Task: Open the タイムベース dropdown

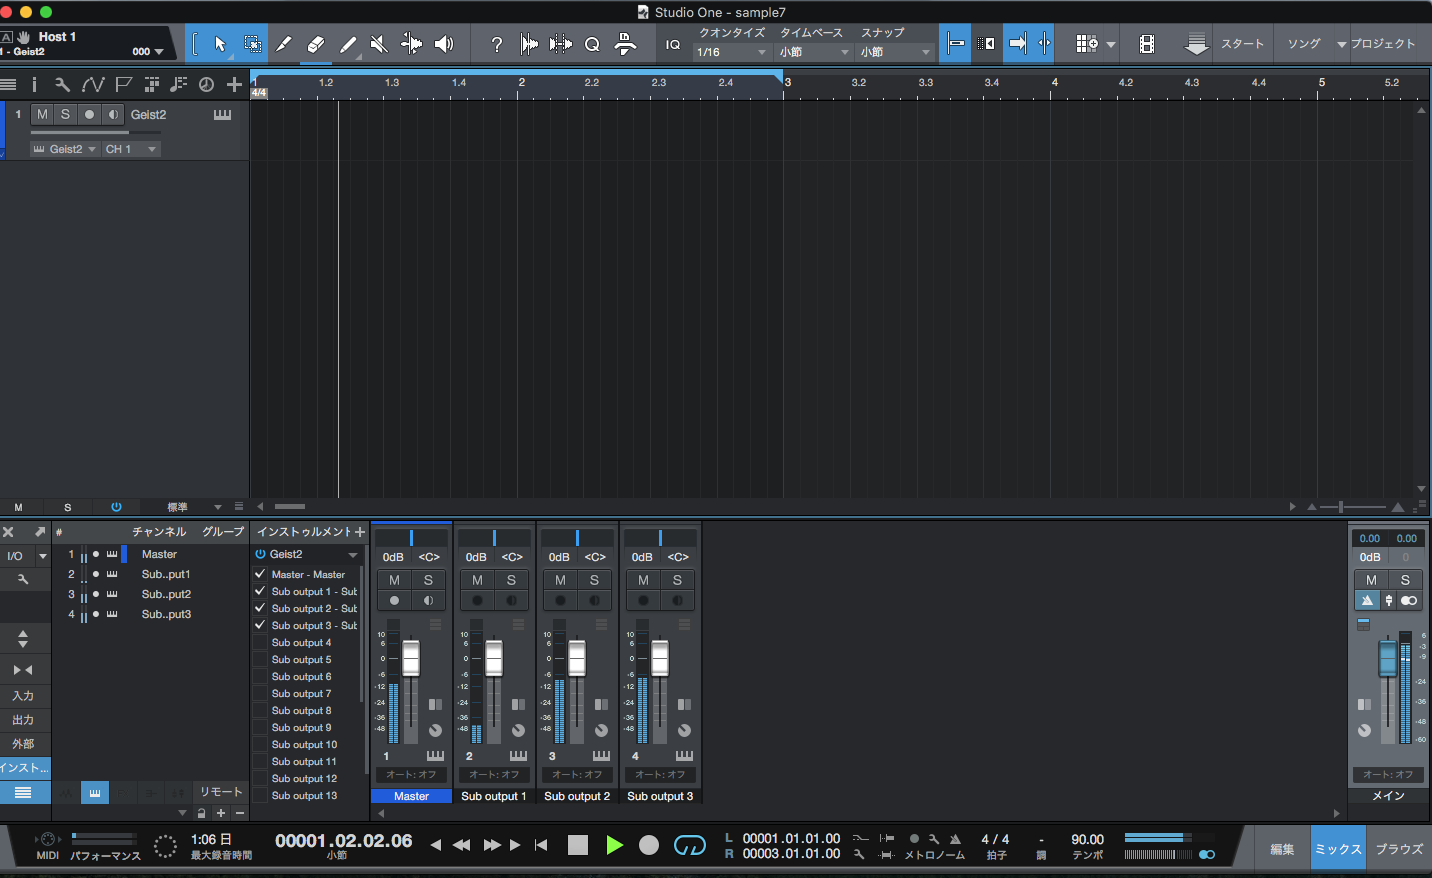Action: [814, 52]
